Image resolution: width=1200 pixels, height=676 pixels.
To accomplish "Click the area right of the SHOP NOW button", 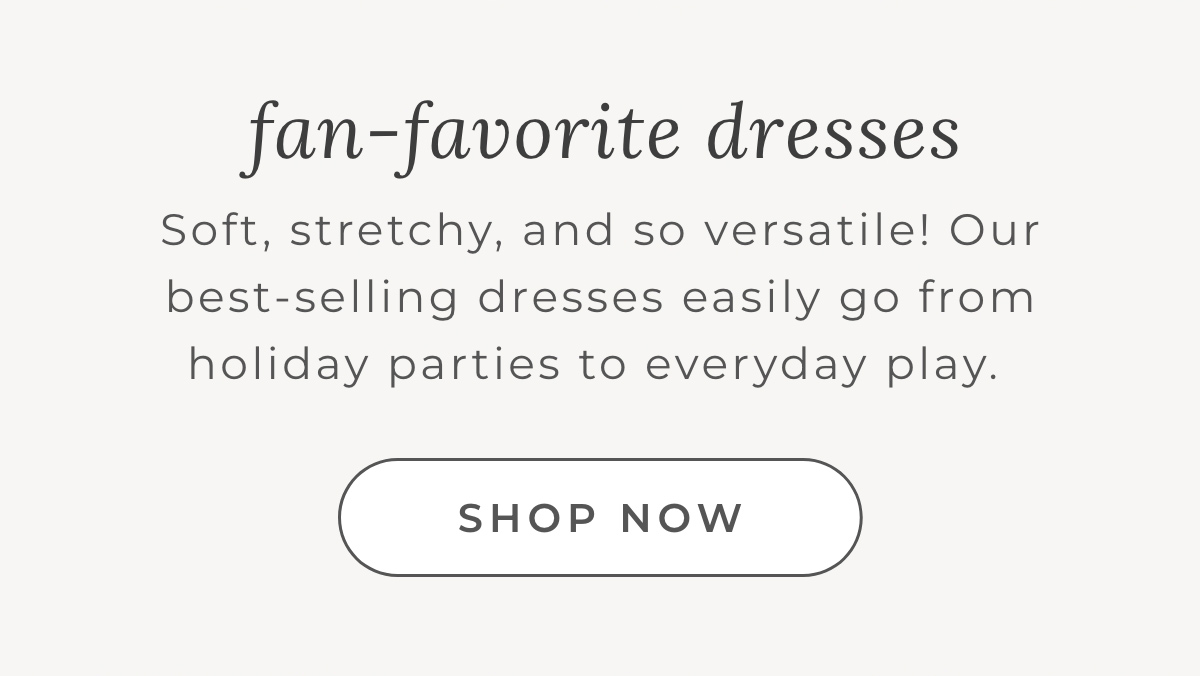I will [x=1030, y=517].
